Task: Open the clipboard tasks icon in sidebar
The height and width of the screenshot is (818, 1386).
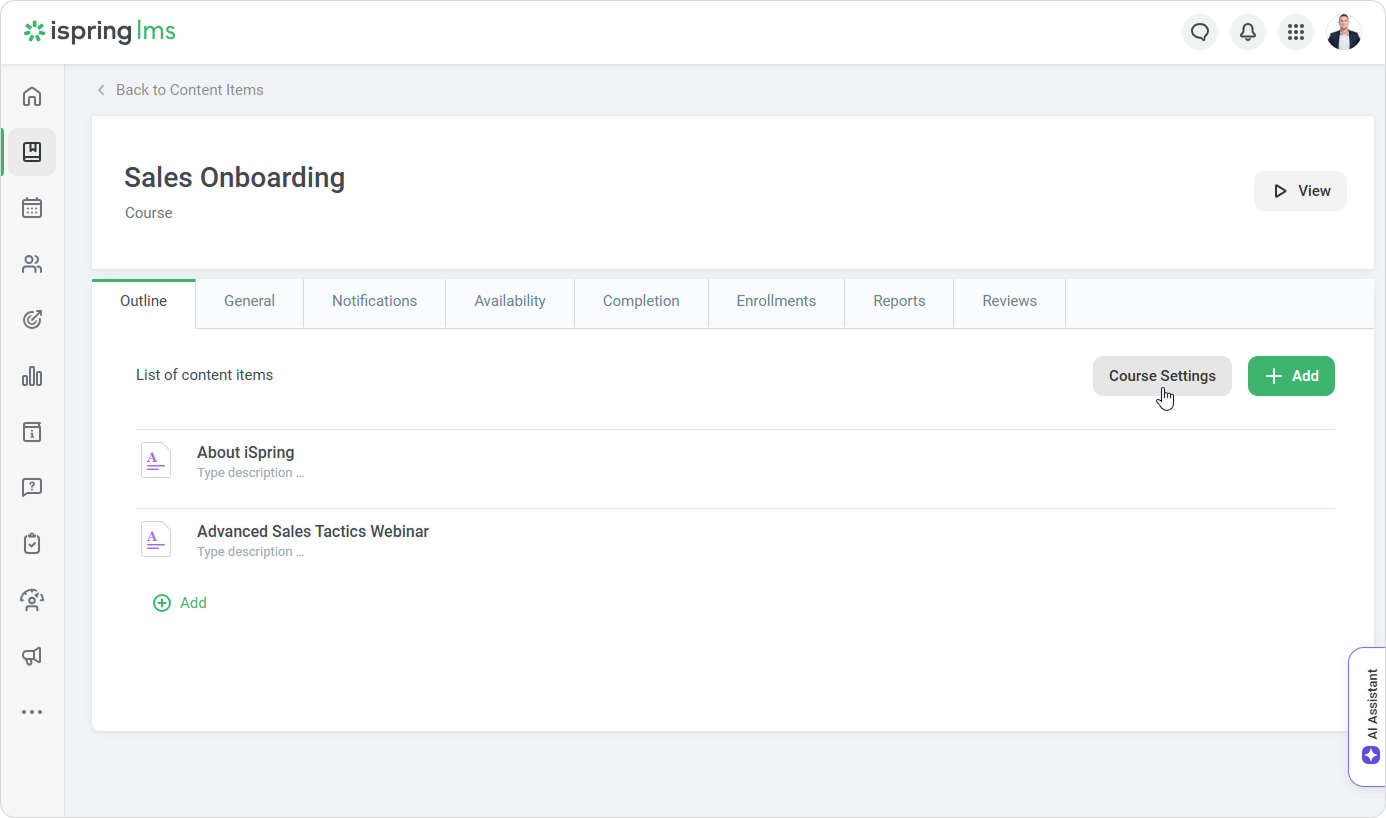Action: click(32, 544)
